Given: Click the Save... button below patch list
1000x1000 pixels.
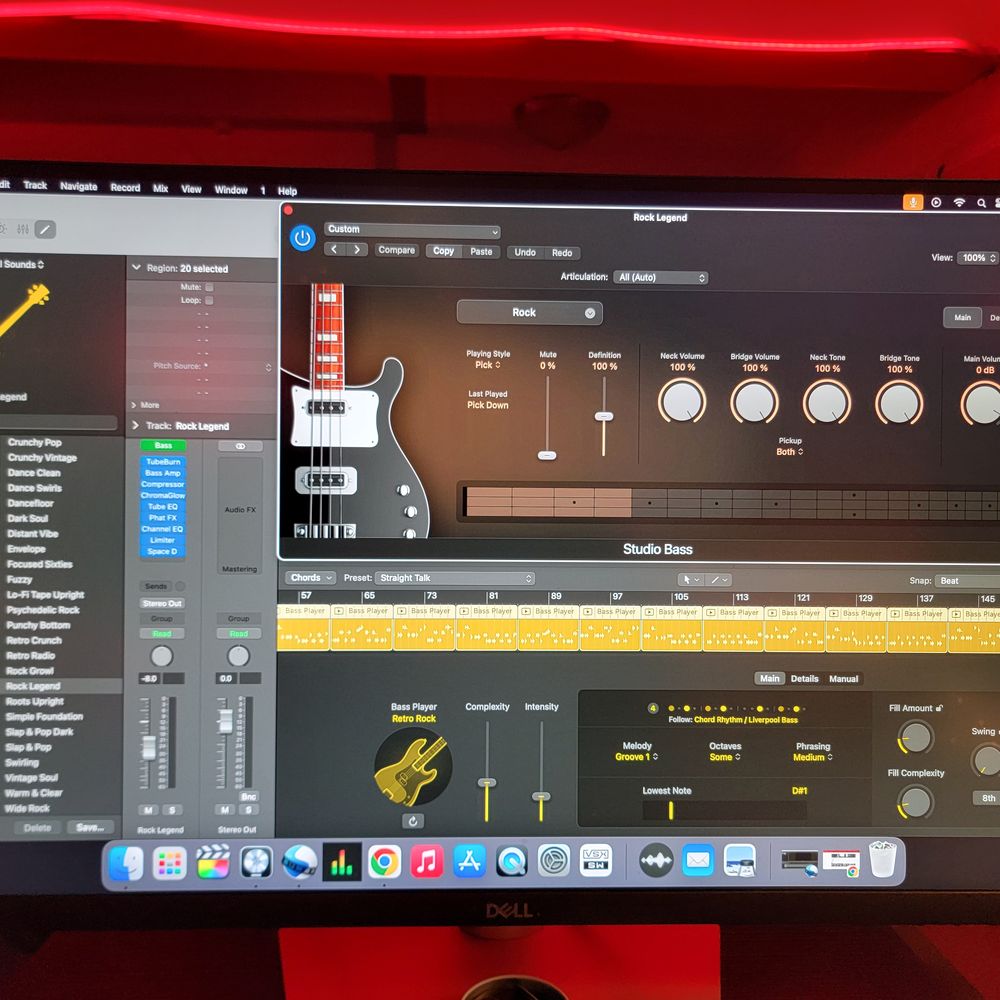Looking at the screenshot, I should (90, 828).
